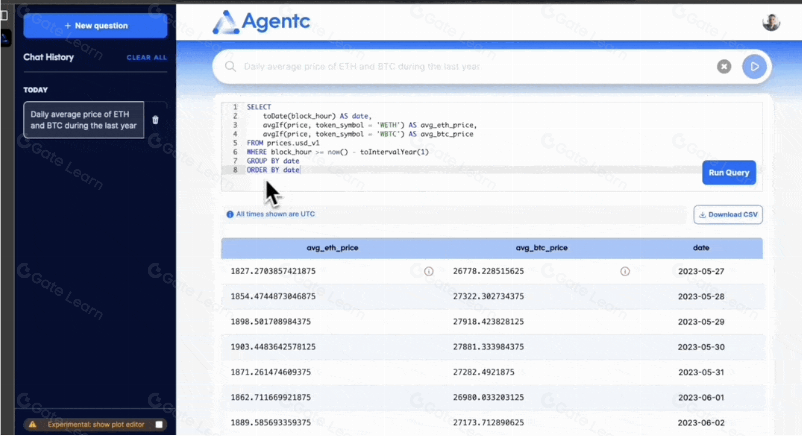Select date cell 2023-05-31
Viewport: 802px width, 436px height.
(x=701, y=372)
